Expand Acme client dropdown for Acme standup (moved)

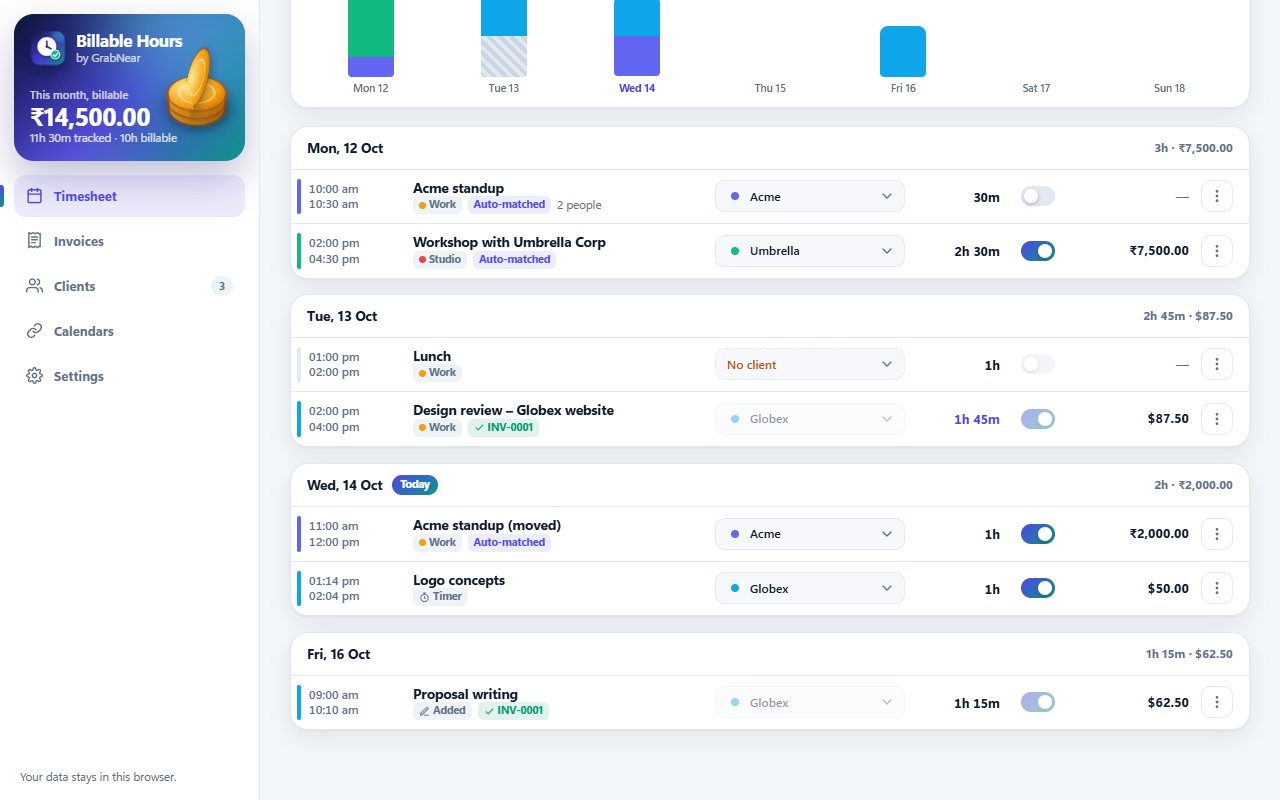click(x=810, y=534)
